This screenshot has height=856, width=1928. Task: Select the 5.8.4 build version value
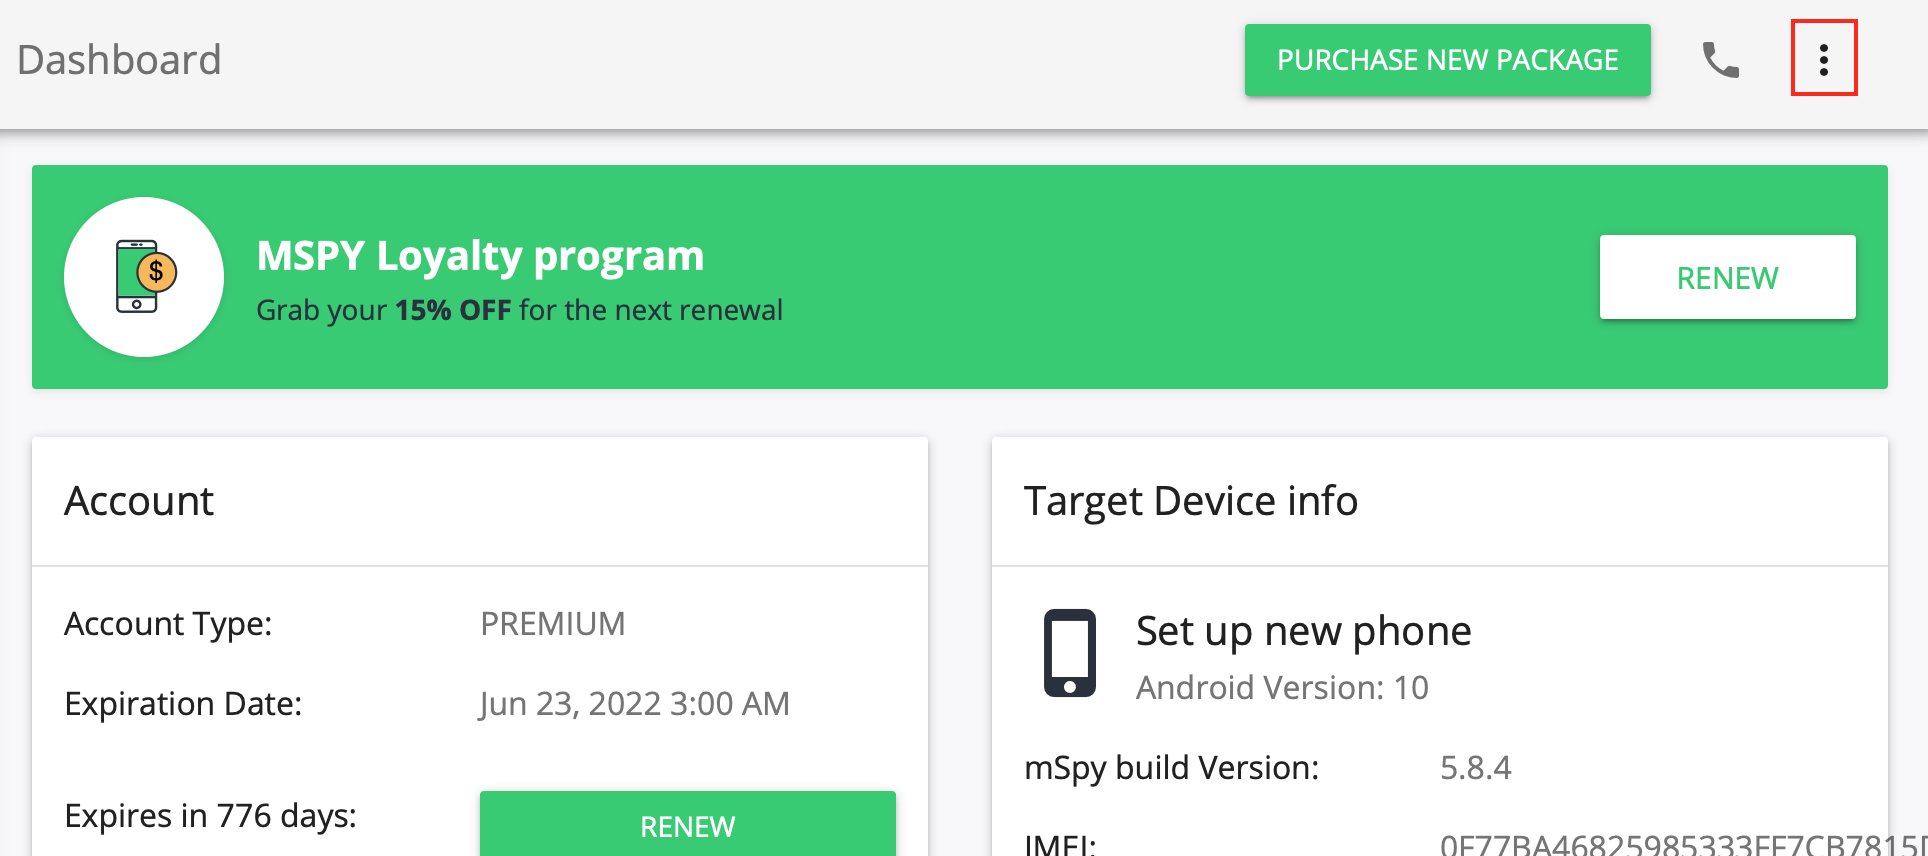click(1475, 768)
